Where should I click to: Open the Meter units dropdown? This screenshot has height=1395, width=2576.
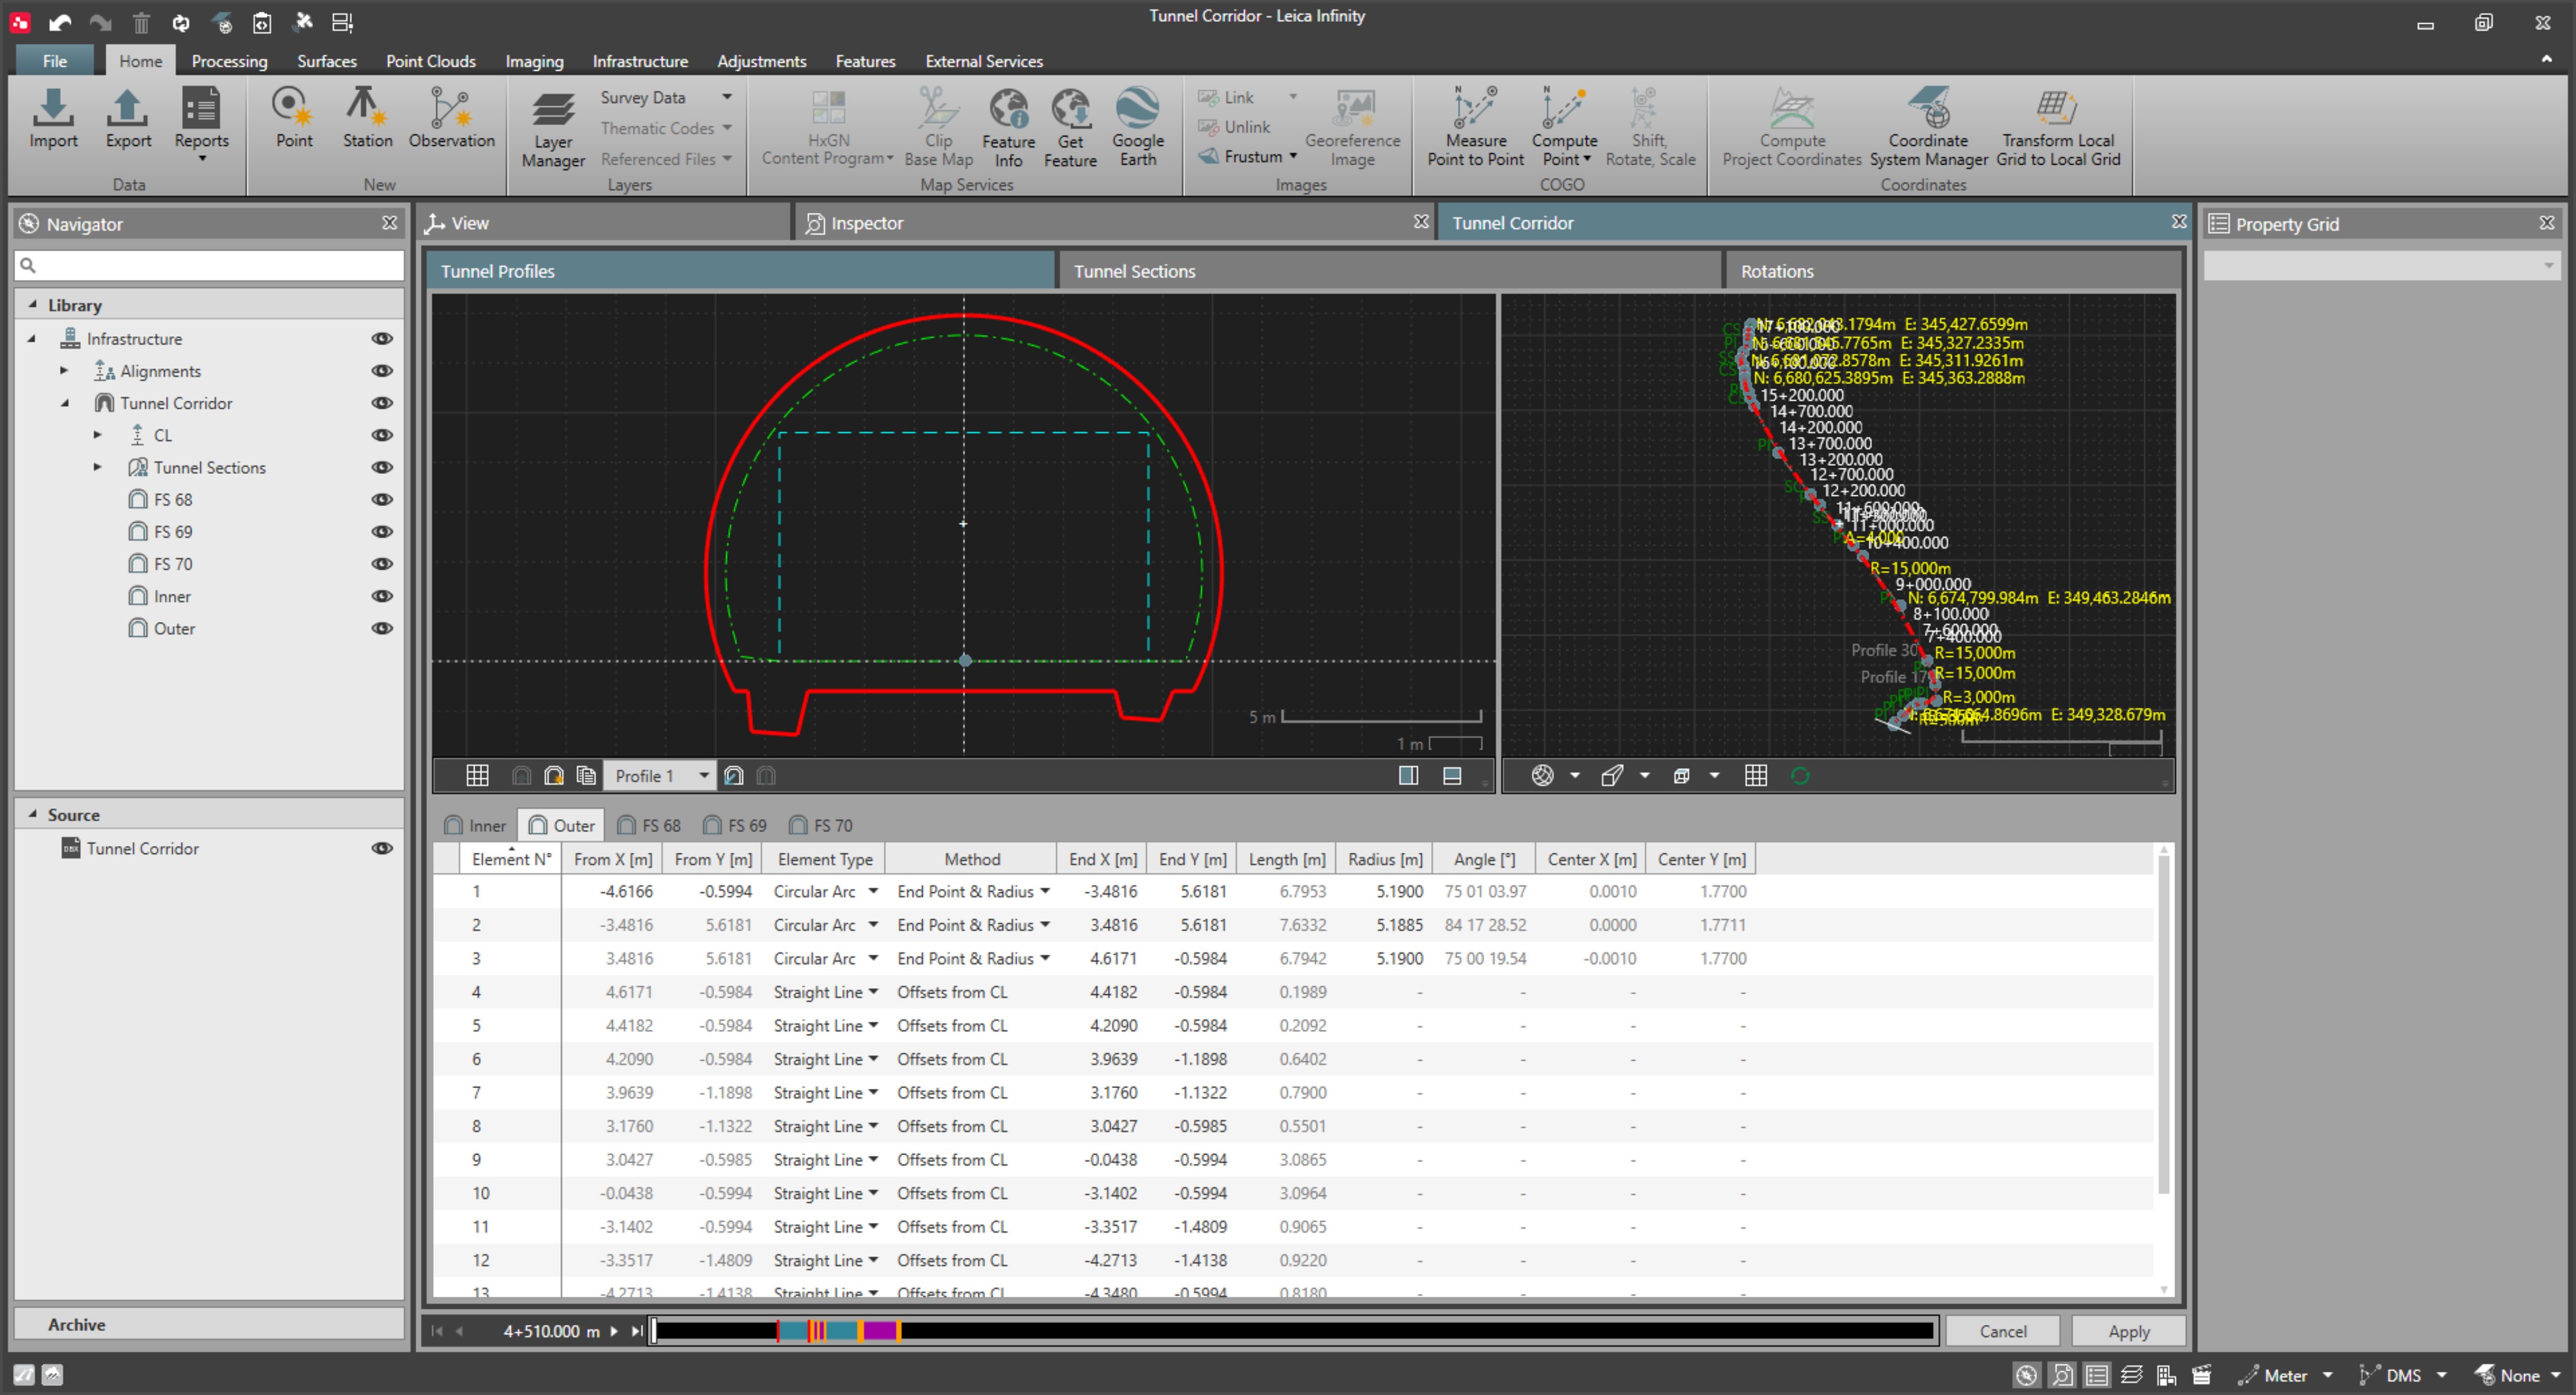[2327, 1376]
